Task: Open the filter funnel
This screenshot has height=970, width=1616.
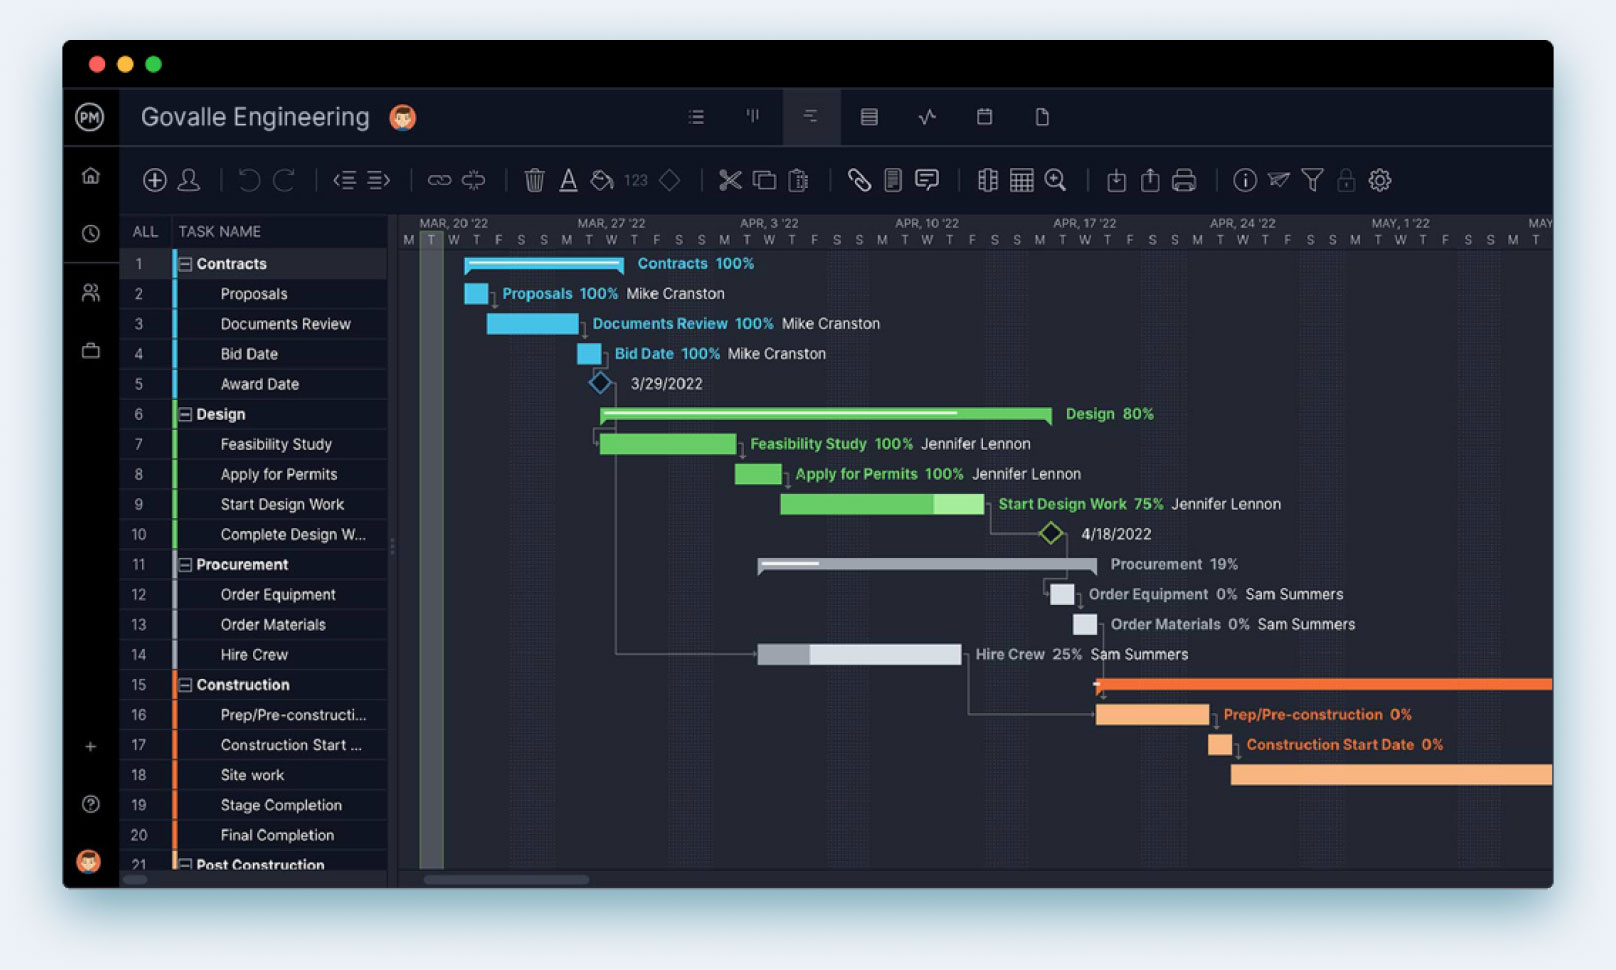Action: pos(1313,180)
